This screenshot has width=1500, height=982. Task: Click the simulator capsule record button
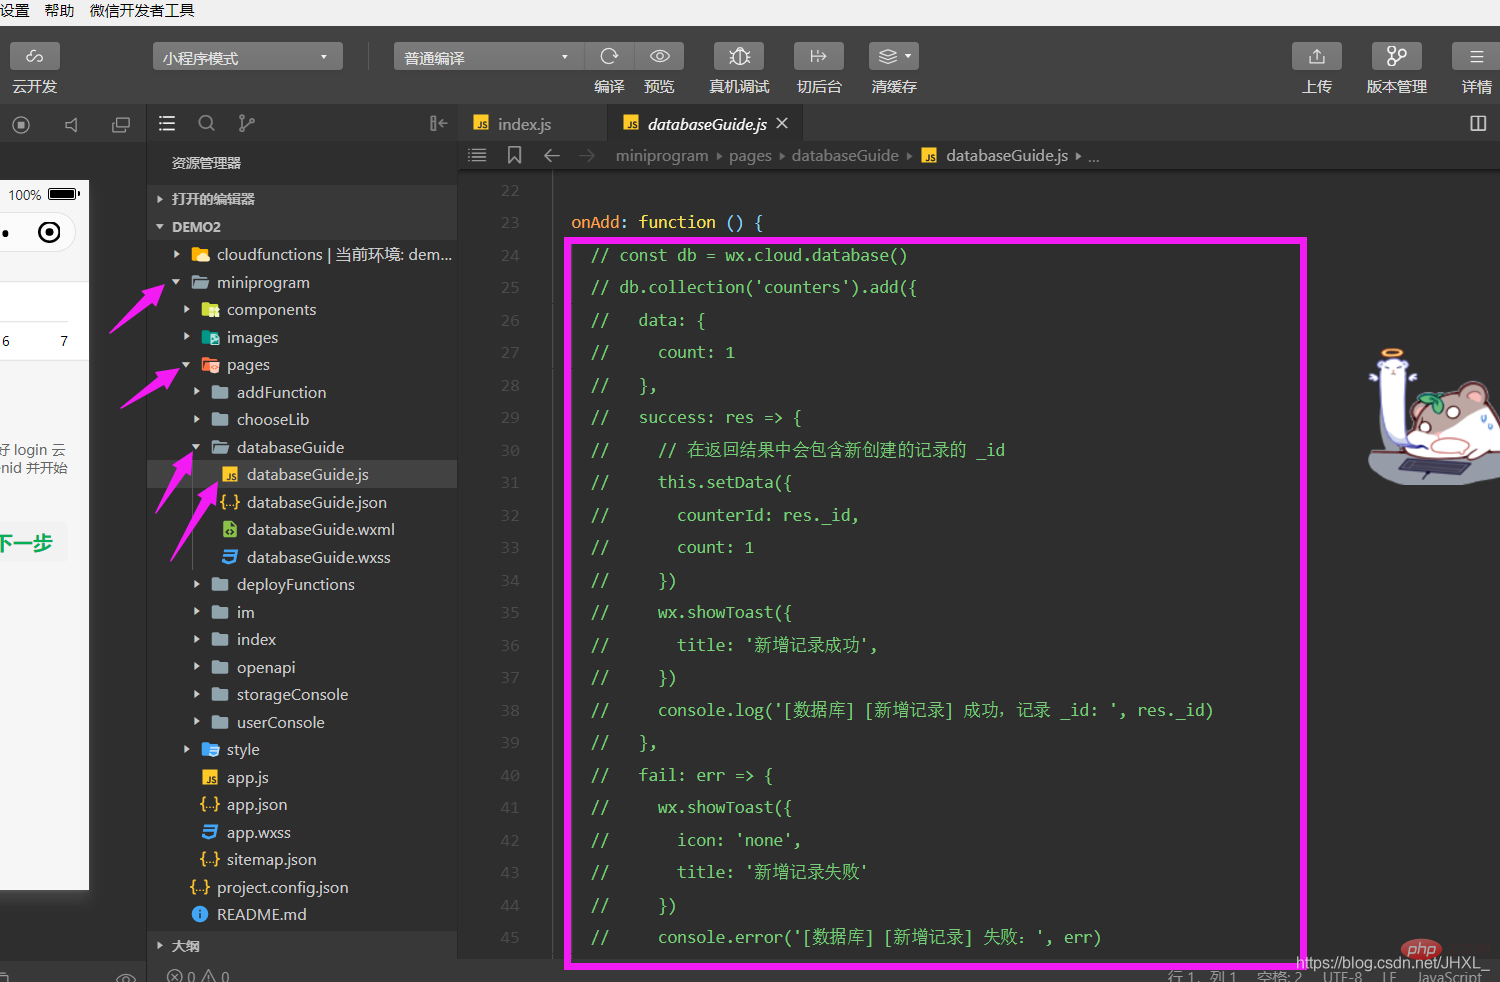click(x=49, y=233)
